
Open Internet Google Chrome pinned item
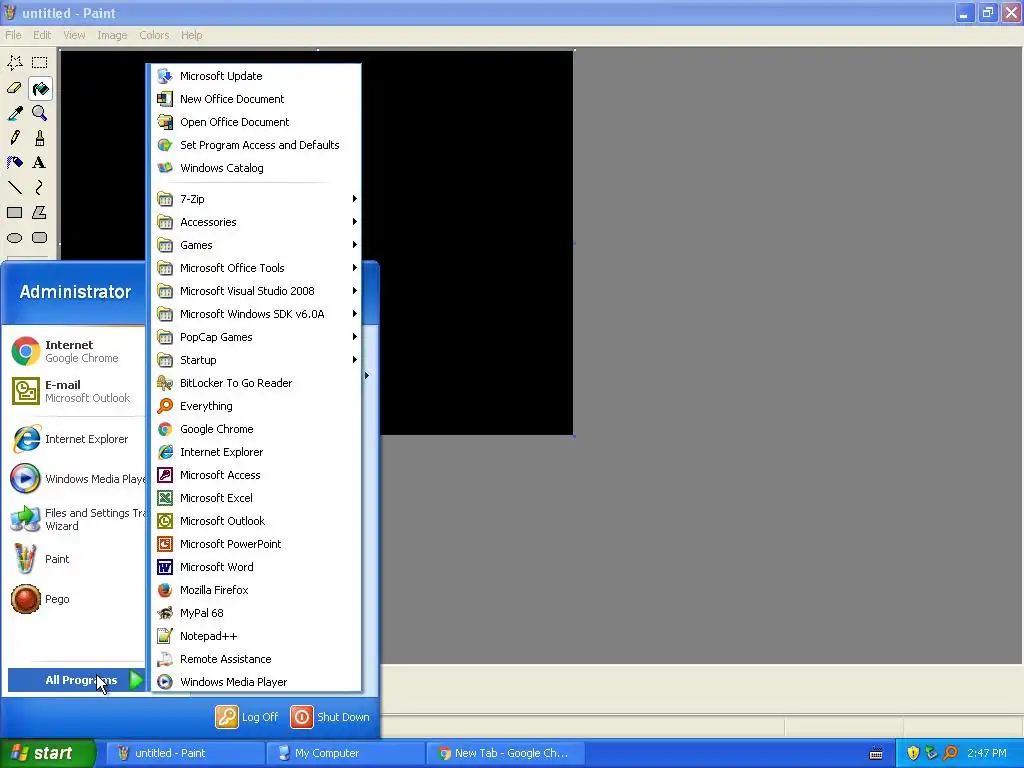[x=74, y=351]
